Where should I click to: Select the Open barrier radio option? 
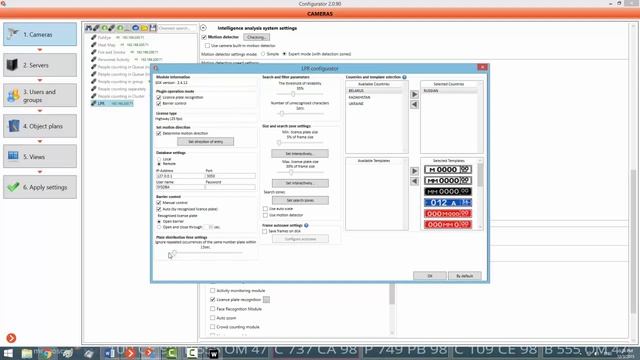pos(159,221)
